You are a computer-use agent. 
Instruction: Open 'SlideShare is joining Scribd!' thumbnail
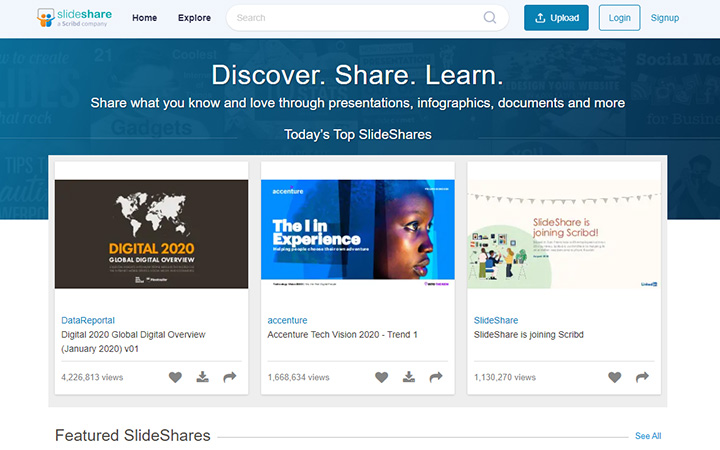[x=564, y=234]
